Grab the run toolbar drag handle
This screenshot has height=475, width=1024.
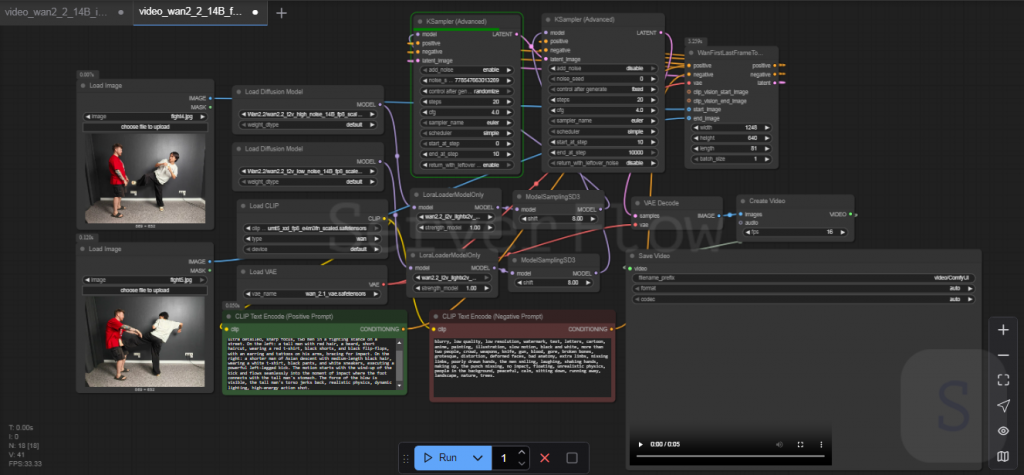(x=406, y=458)
